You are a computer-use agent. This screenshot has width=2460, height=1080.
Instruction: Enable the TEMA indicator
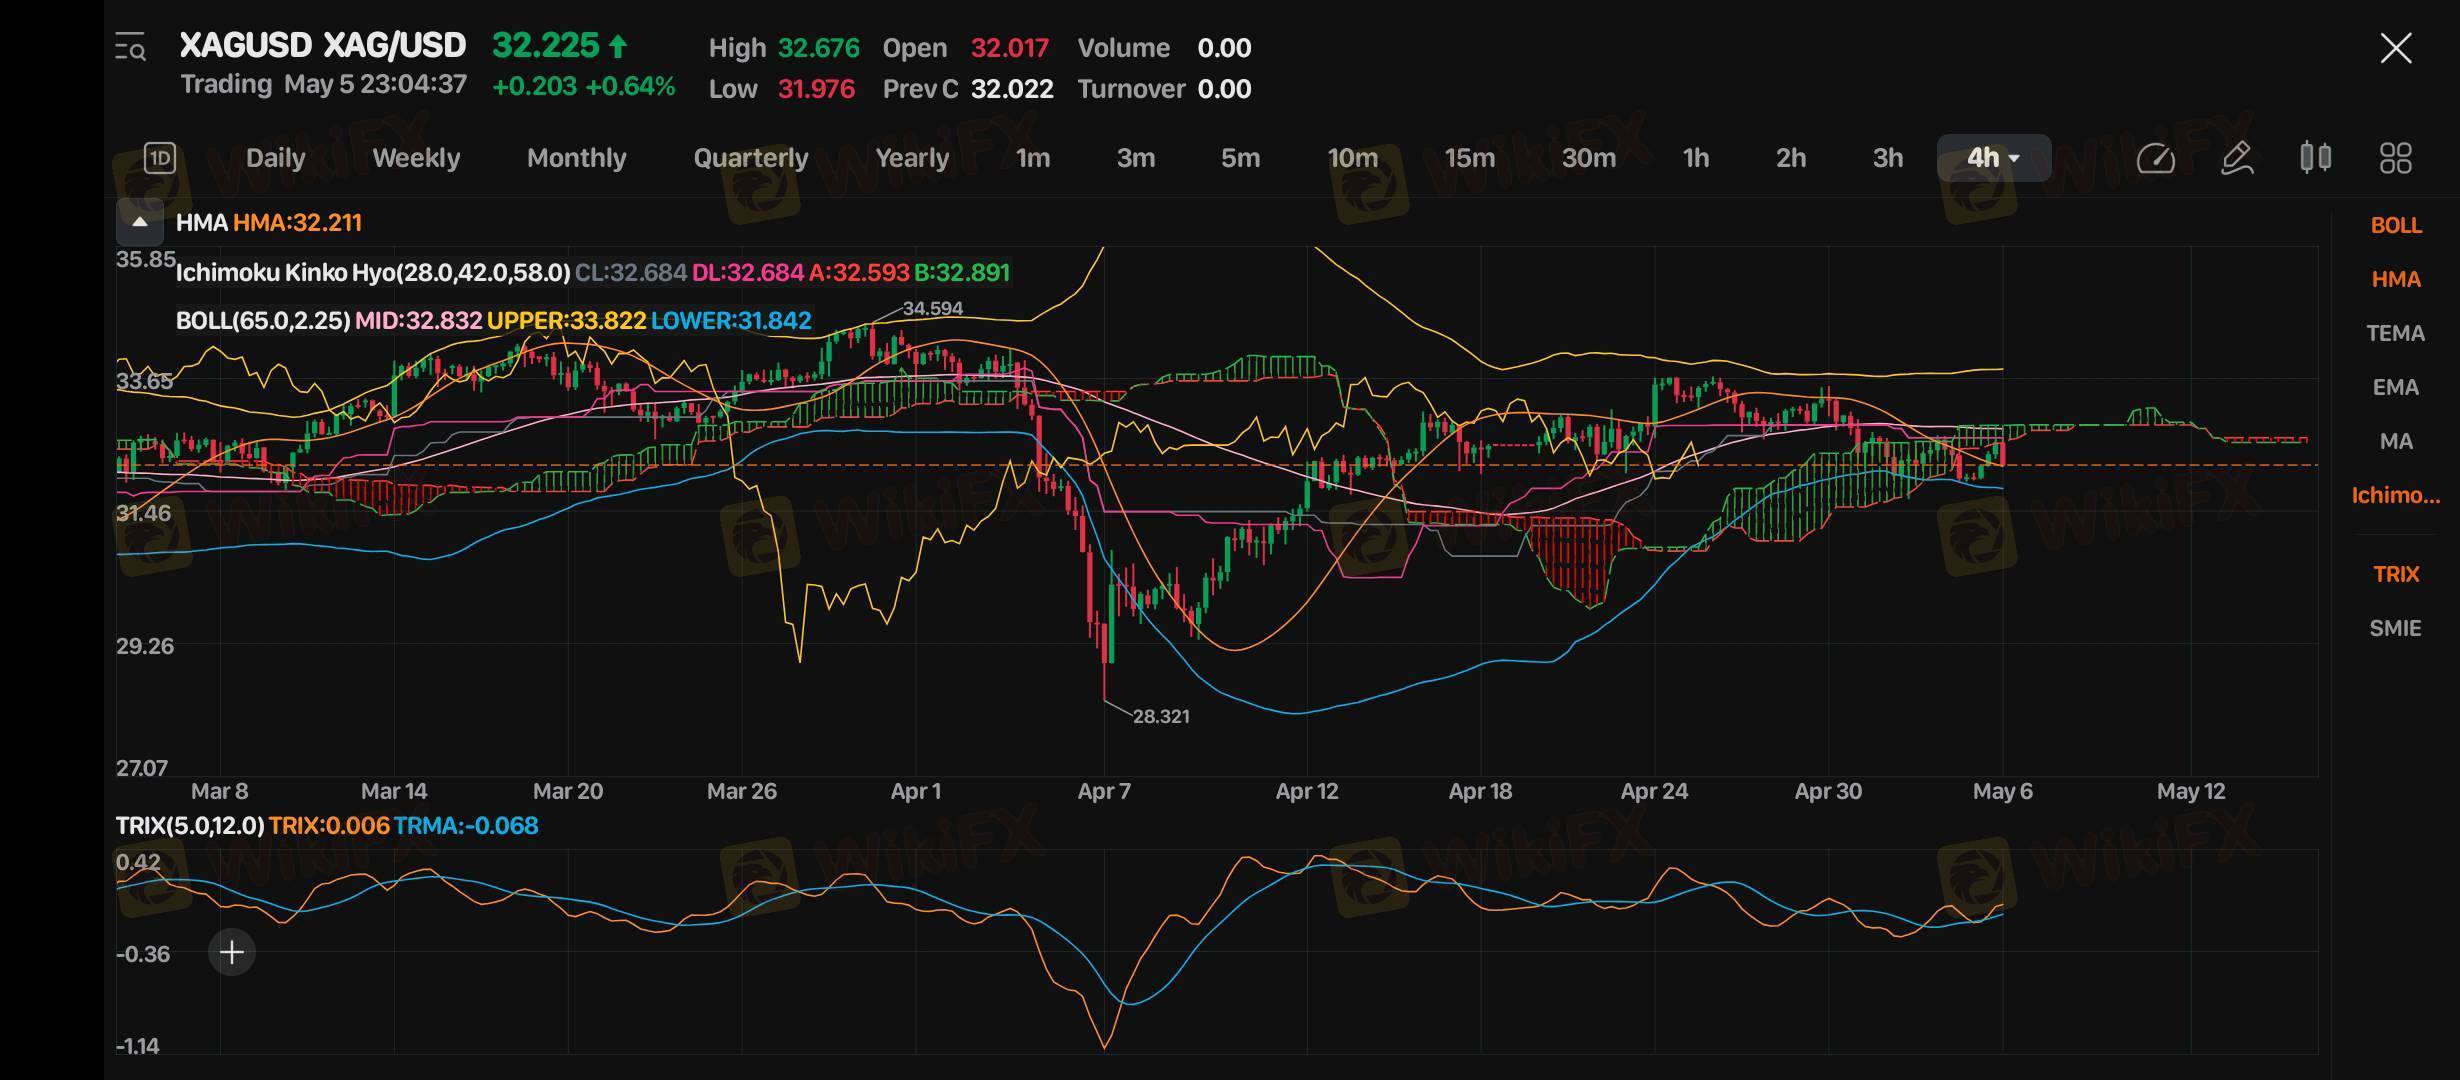[2395, 333]
